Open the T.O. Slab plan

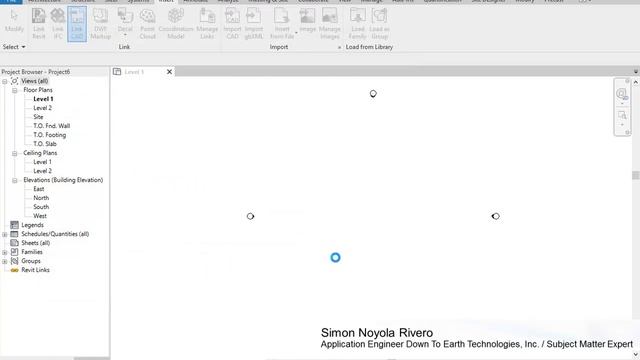click(x=45, y=144)
